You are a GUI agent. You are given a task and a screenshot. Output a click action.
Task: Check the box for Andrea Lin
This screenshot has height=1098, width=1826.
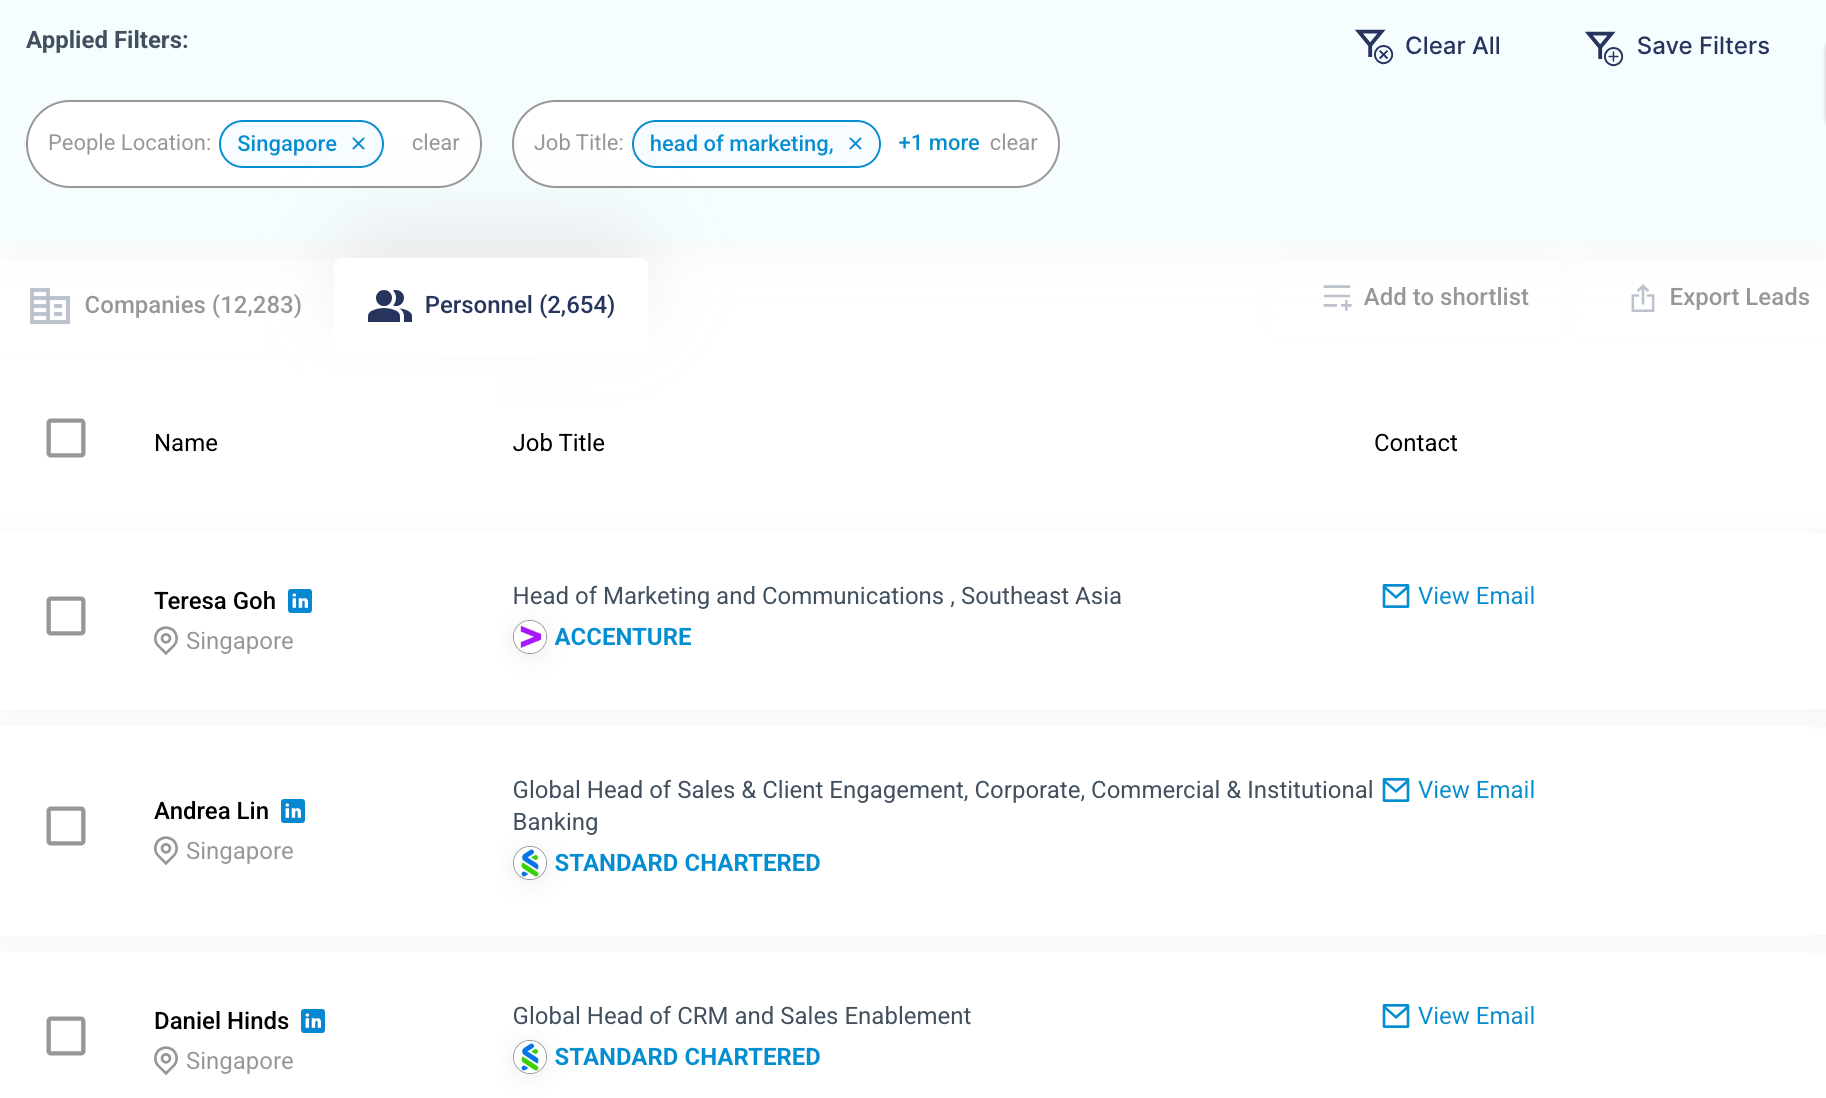tap(66, 826)
